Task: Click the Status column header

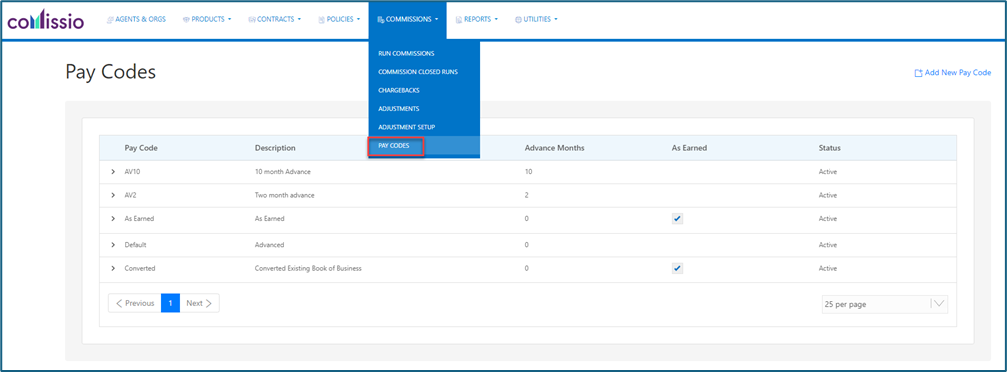Action: click(x=829, y=148)
